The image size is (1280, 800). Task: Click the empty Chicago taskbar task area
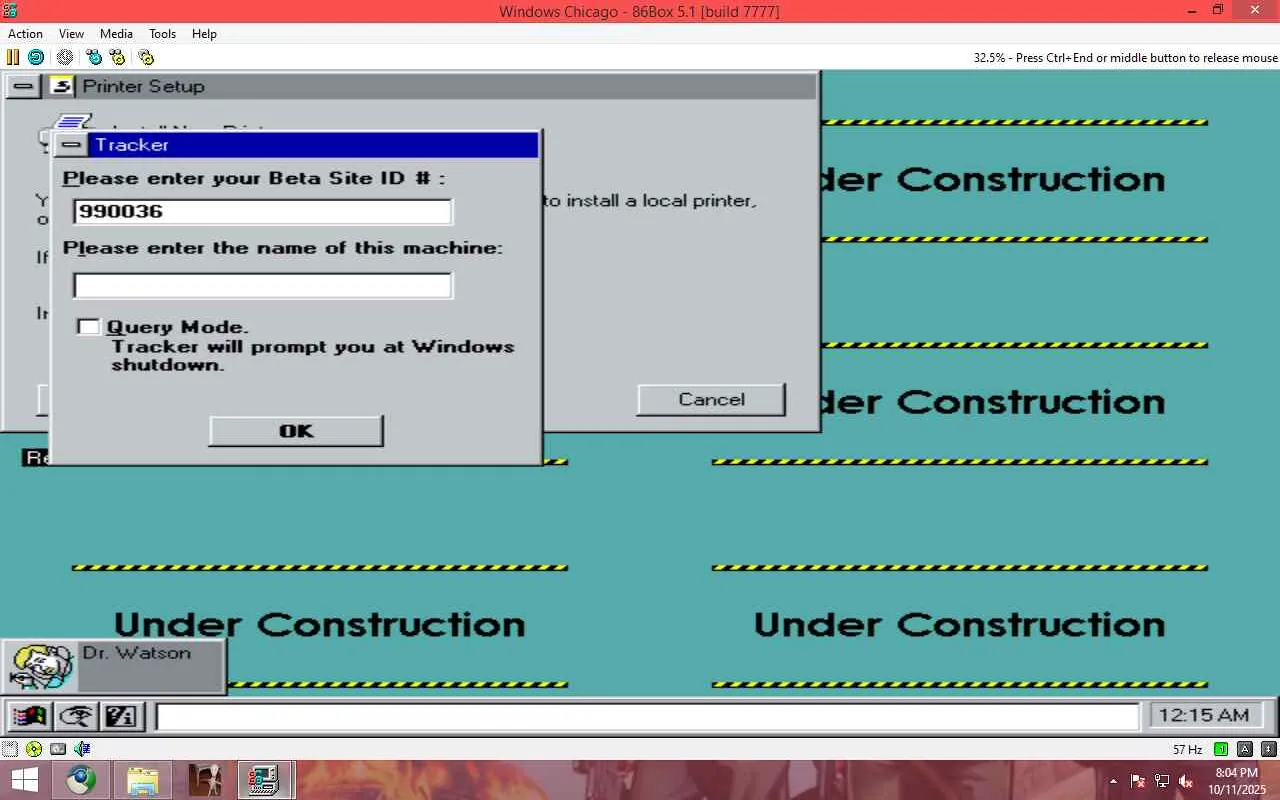[647, 717]
